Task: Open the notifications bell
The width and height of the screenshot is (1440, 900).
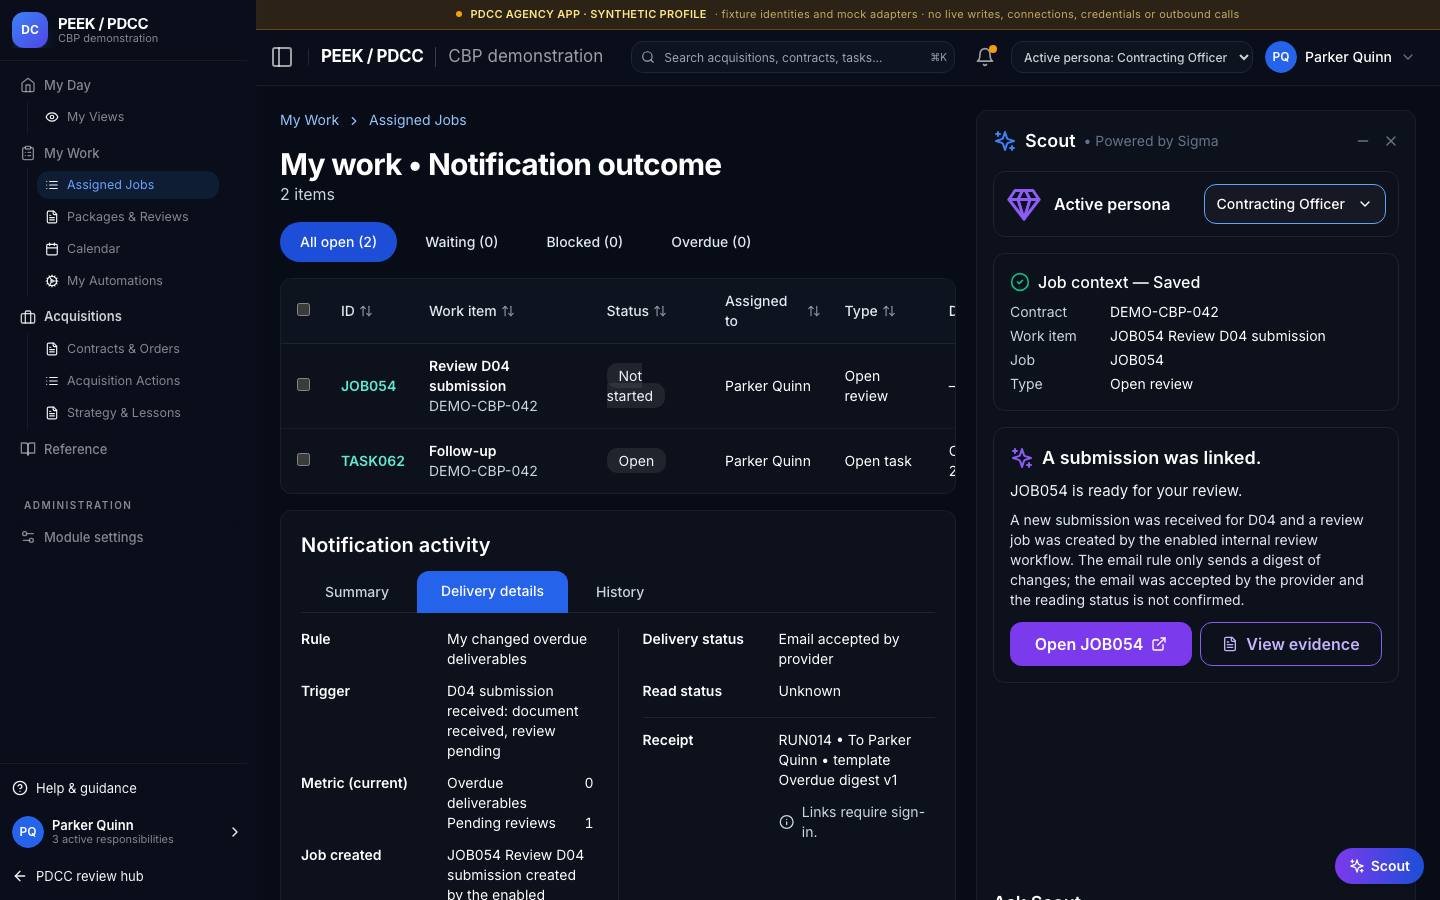Action: pyautogui.click(x=985, y=57)
